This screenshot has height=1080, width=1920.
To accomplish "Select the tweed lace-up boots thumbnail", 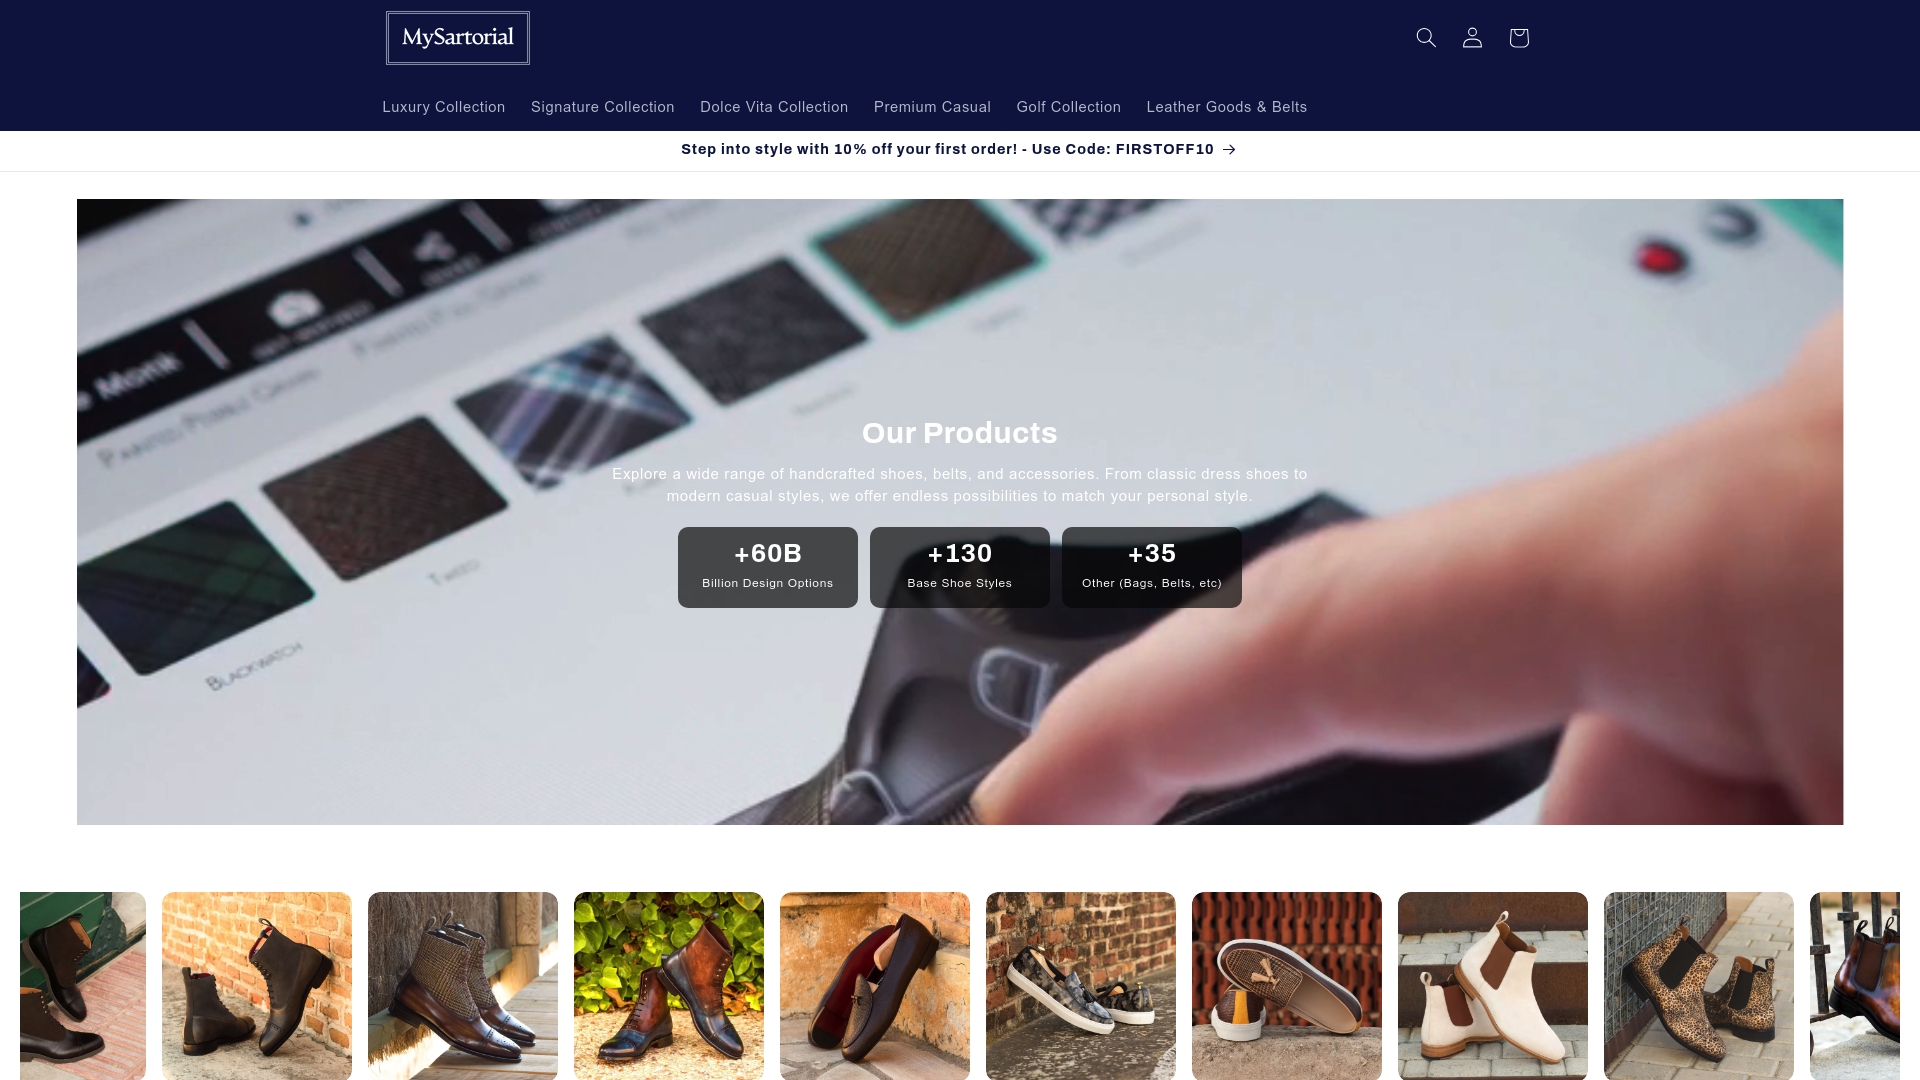I will click(462, 985).
